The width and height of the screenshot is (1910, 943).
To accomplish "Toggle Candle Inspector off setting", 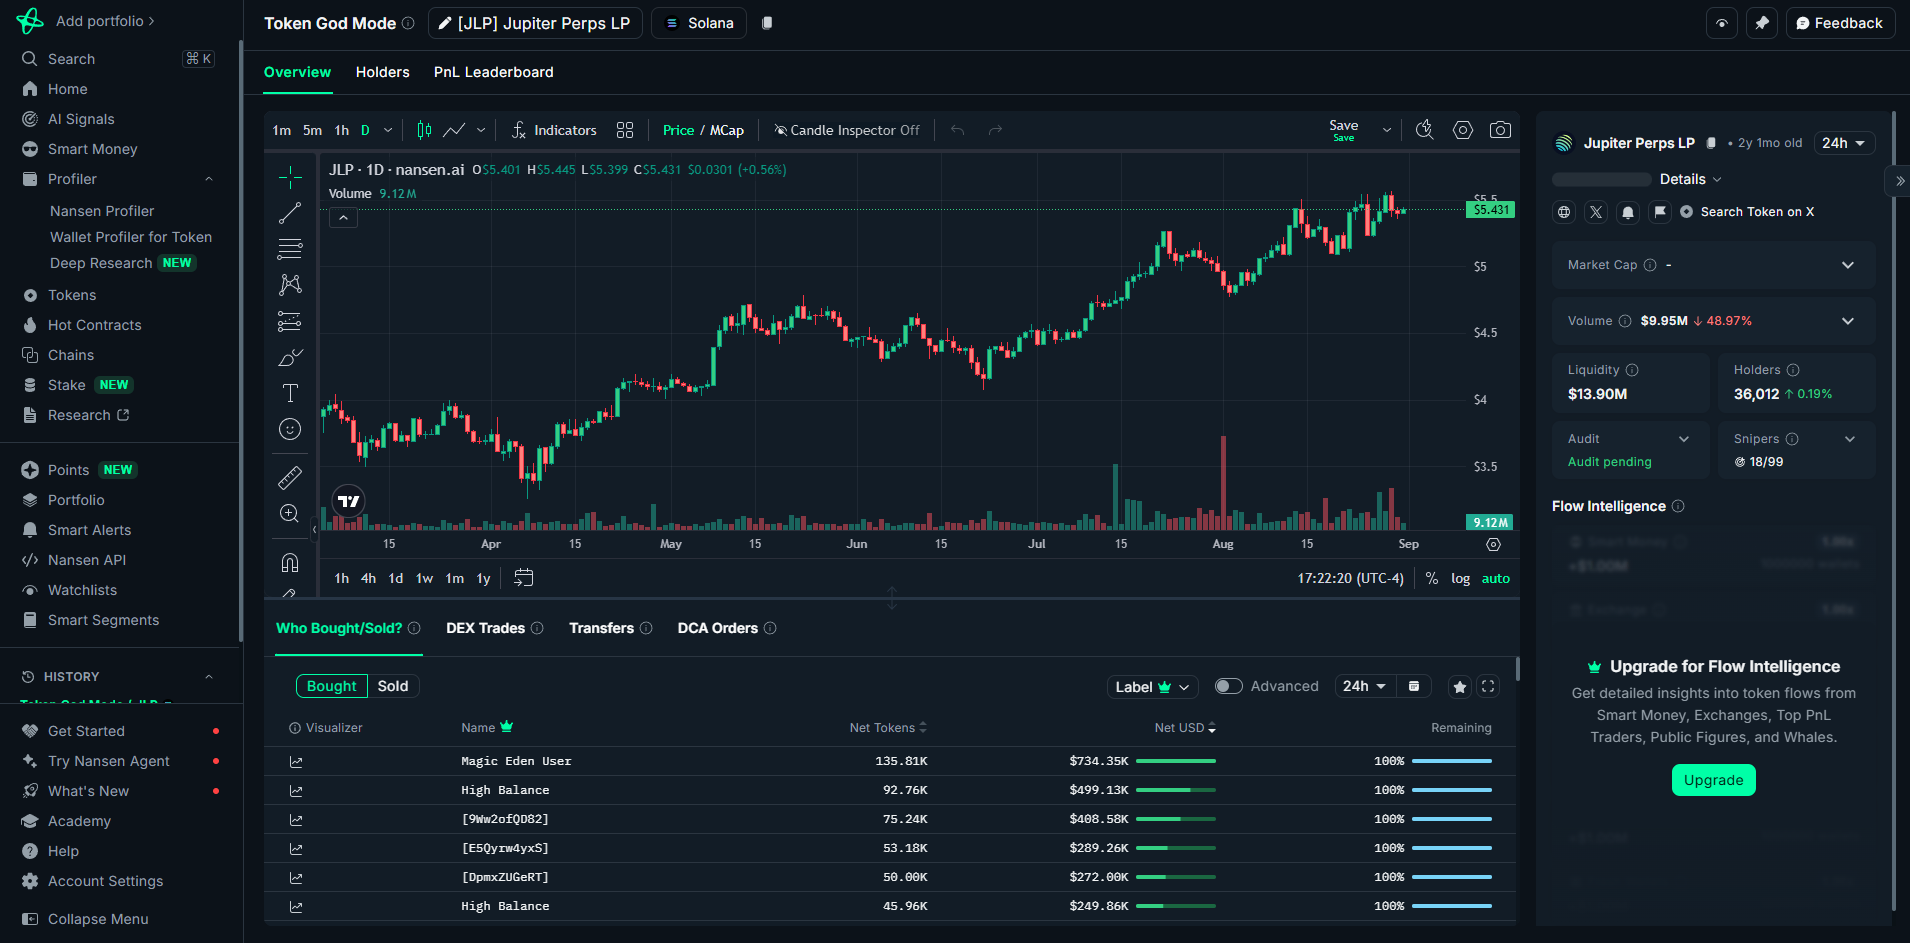I will click(846, 129).
